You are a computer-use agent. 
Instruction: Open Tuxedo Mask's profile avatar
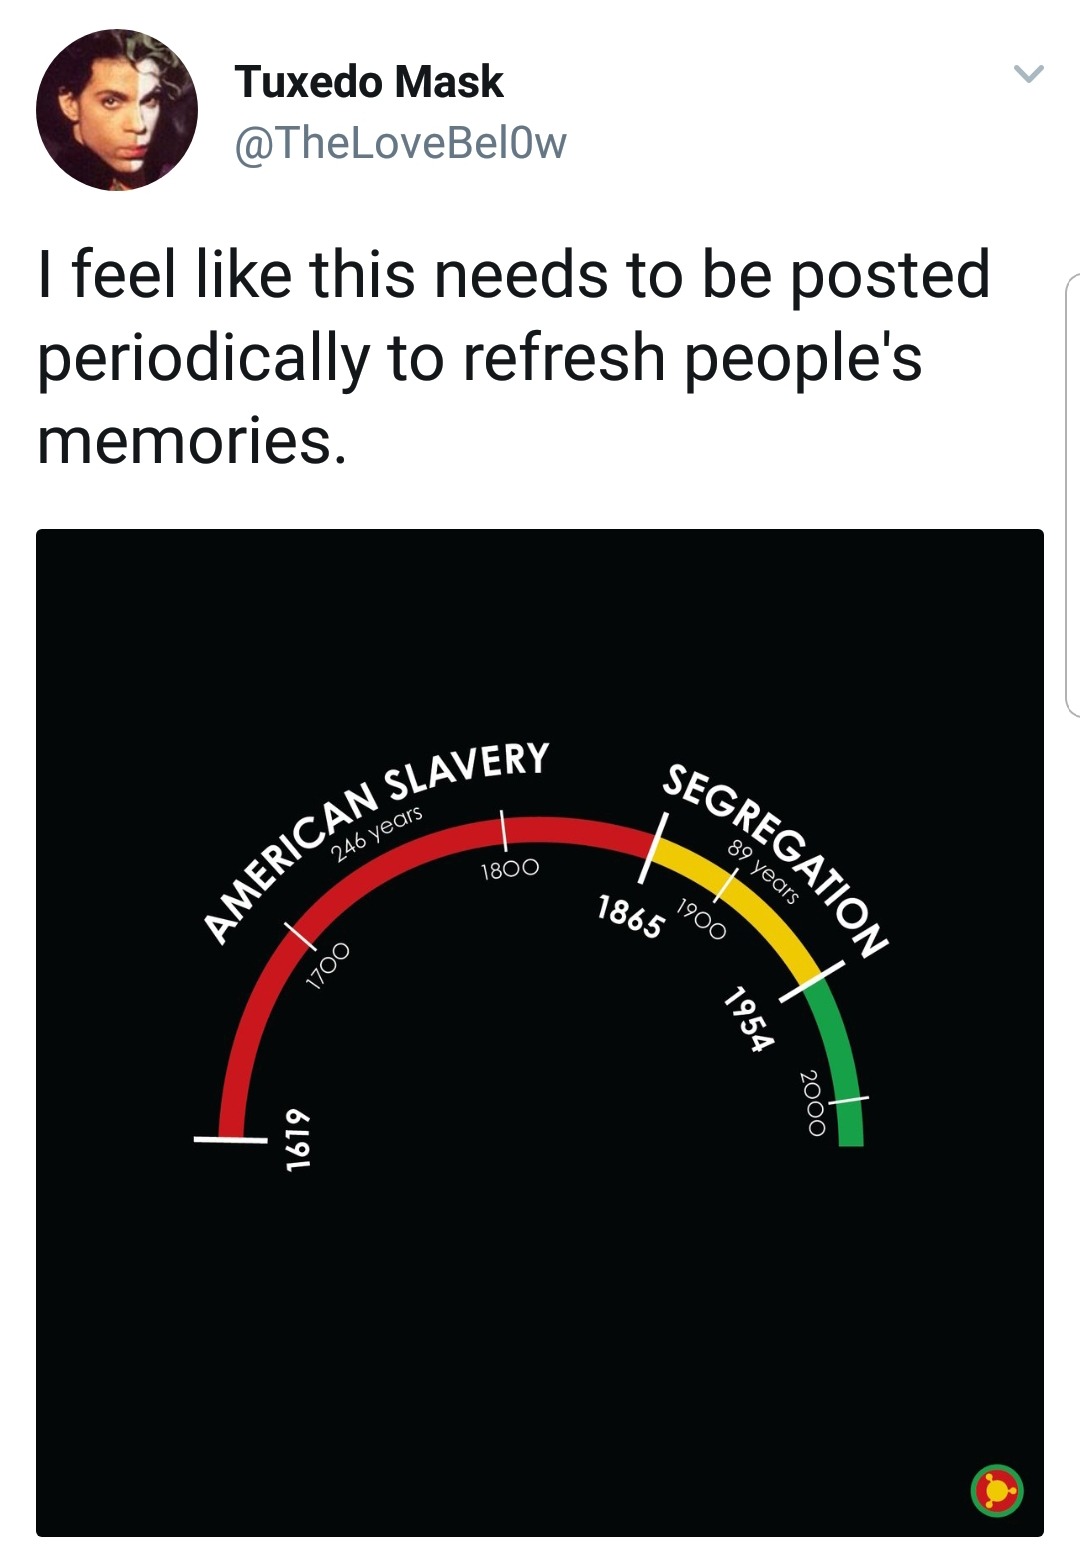tap(117, 110)
